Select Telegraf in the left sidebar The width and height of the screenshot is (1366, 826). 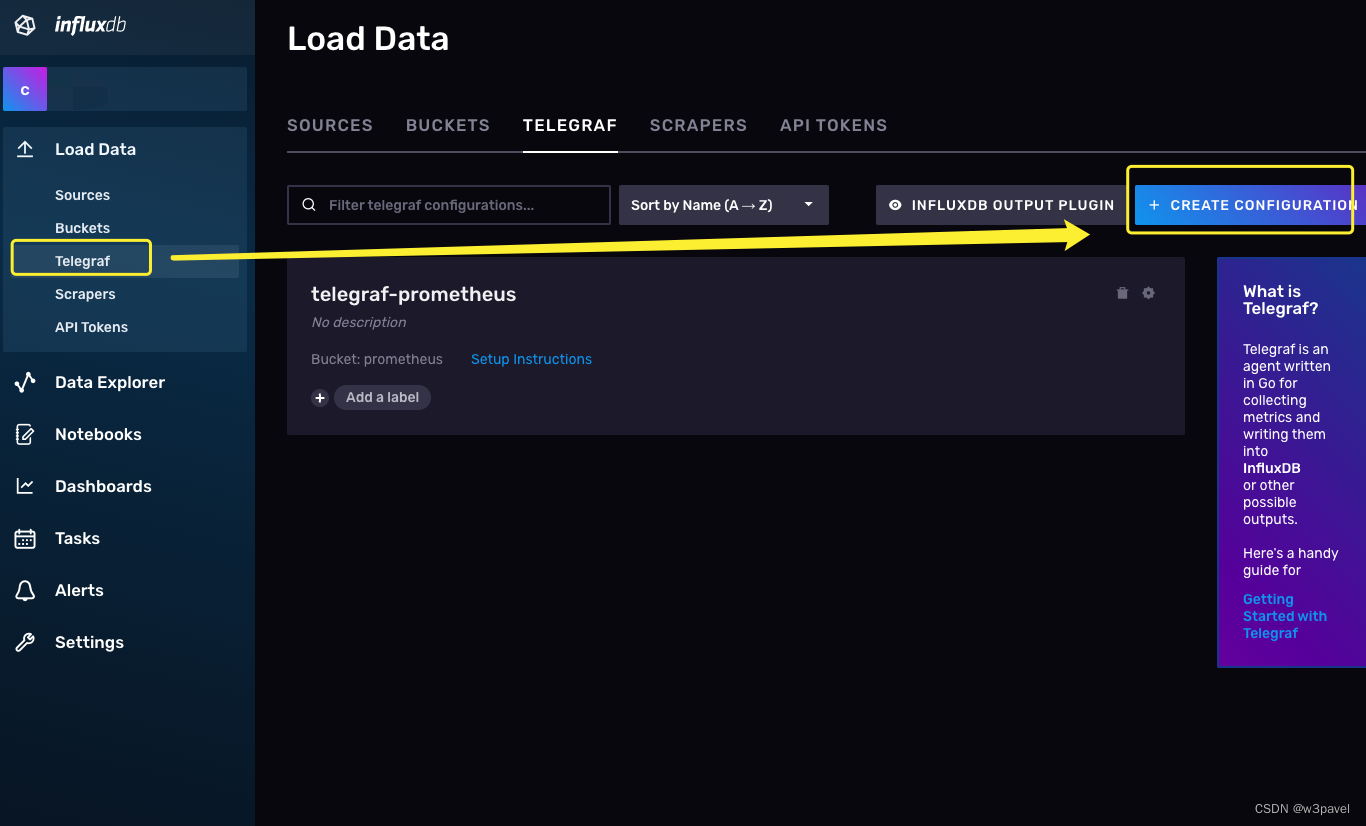(x=83, y=260)
